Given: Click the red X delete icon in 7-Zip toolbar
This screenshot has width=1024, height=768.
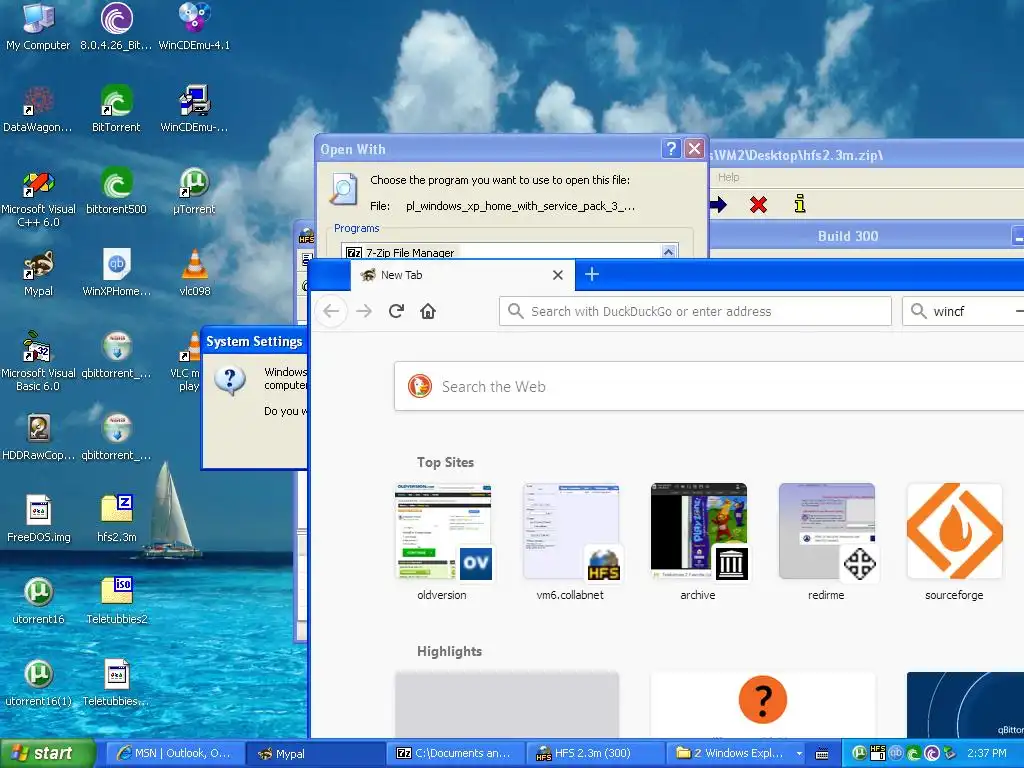Looking at the screenshot, I should pos(758,204).
